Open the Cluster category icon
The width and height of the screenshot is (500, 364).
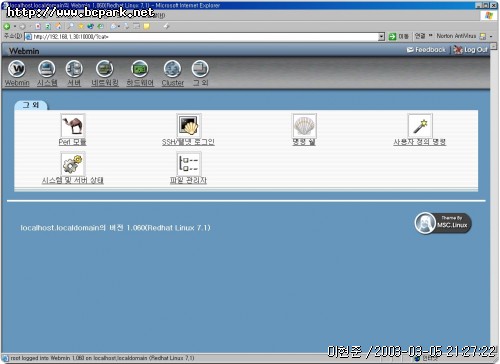click(x=172, y=69)
